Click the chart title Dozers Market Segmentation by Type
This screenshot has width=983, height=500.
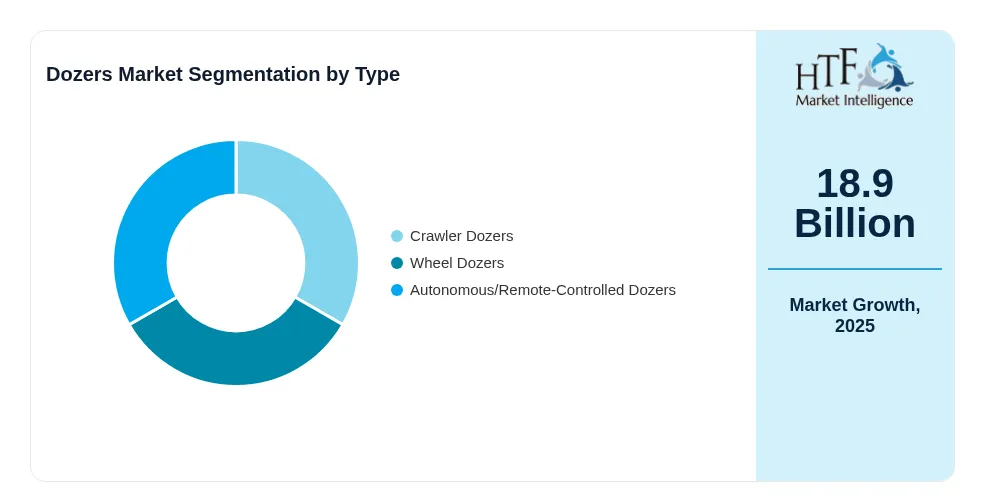click(223, 74)
